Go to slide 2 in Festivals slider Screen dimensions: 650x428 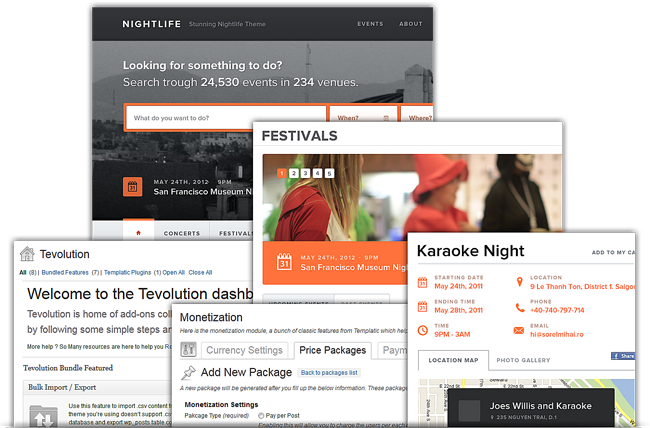tap(293, 173)
